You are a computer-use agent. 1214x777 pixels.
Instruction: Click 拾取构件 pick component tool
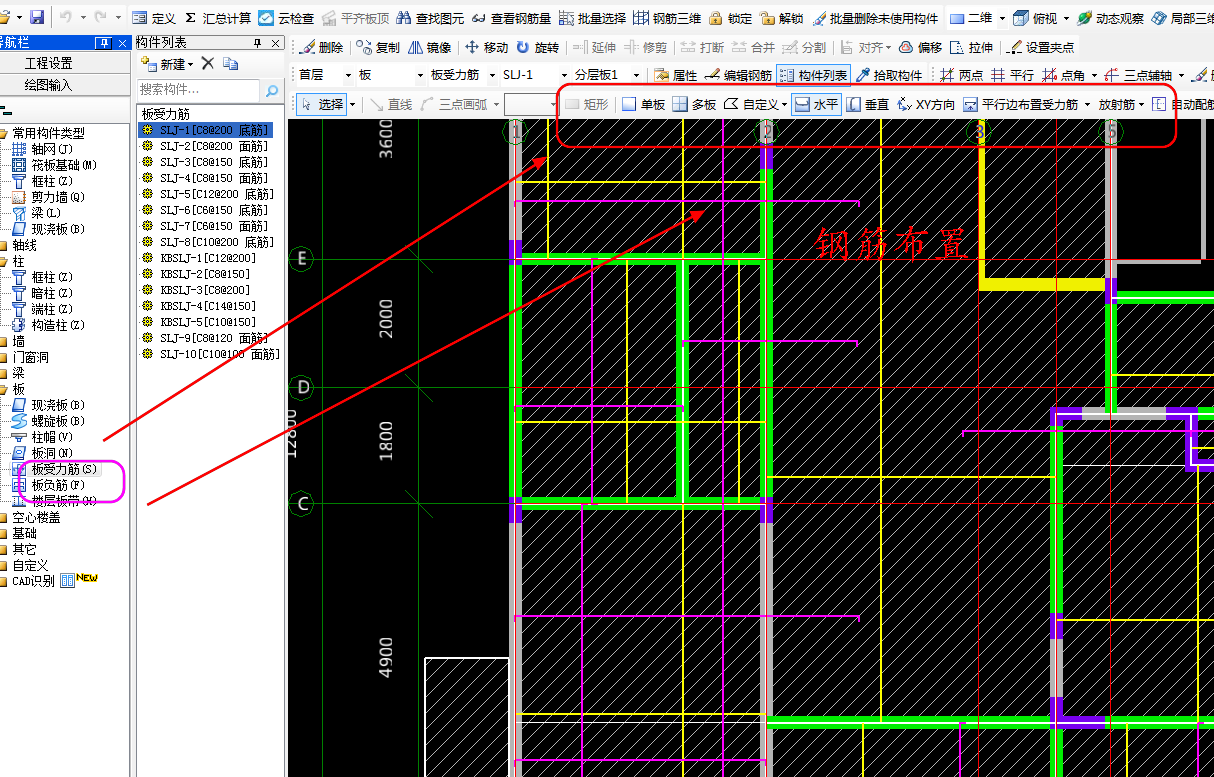pos(889,75)
